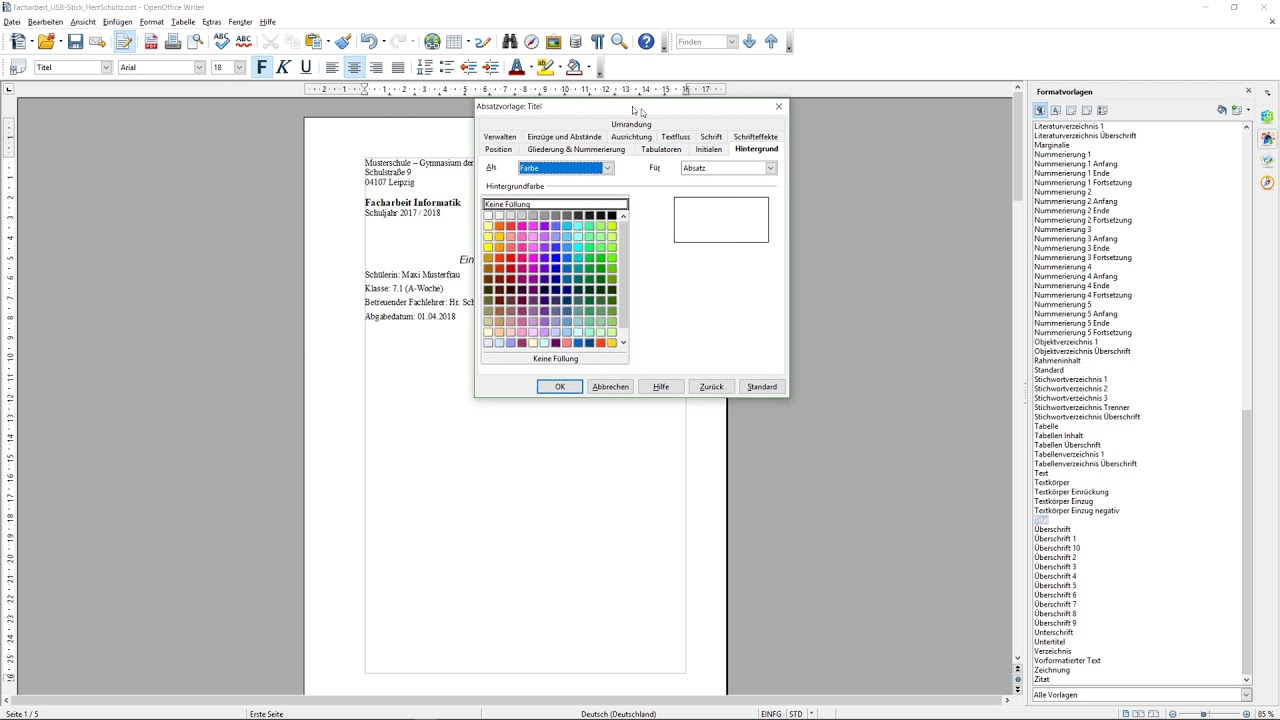
Task: Open the Für 'Absatz' dropdown
Action: pyautogui.click(x=771, y=168)
